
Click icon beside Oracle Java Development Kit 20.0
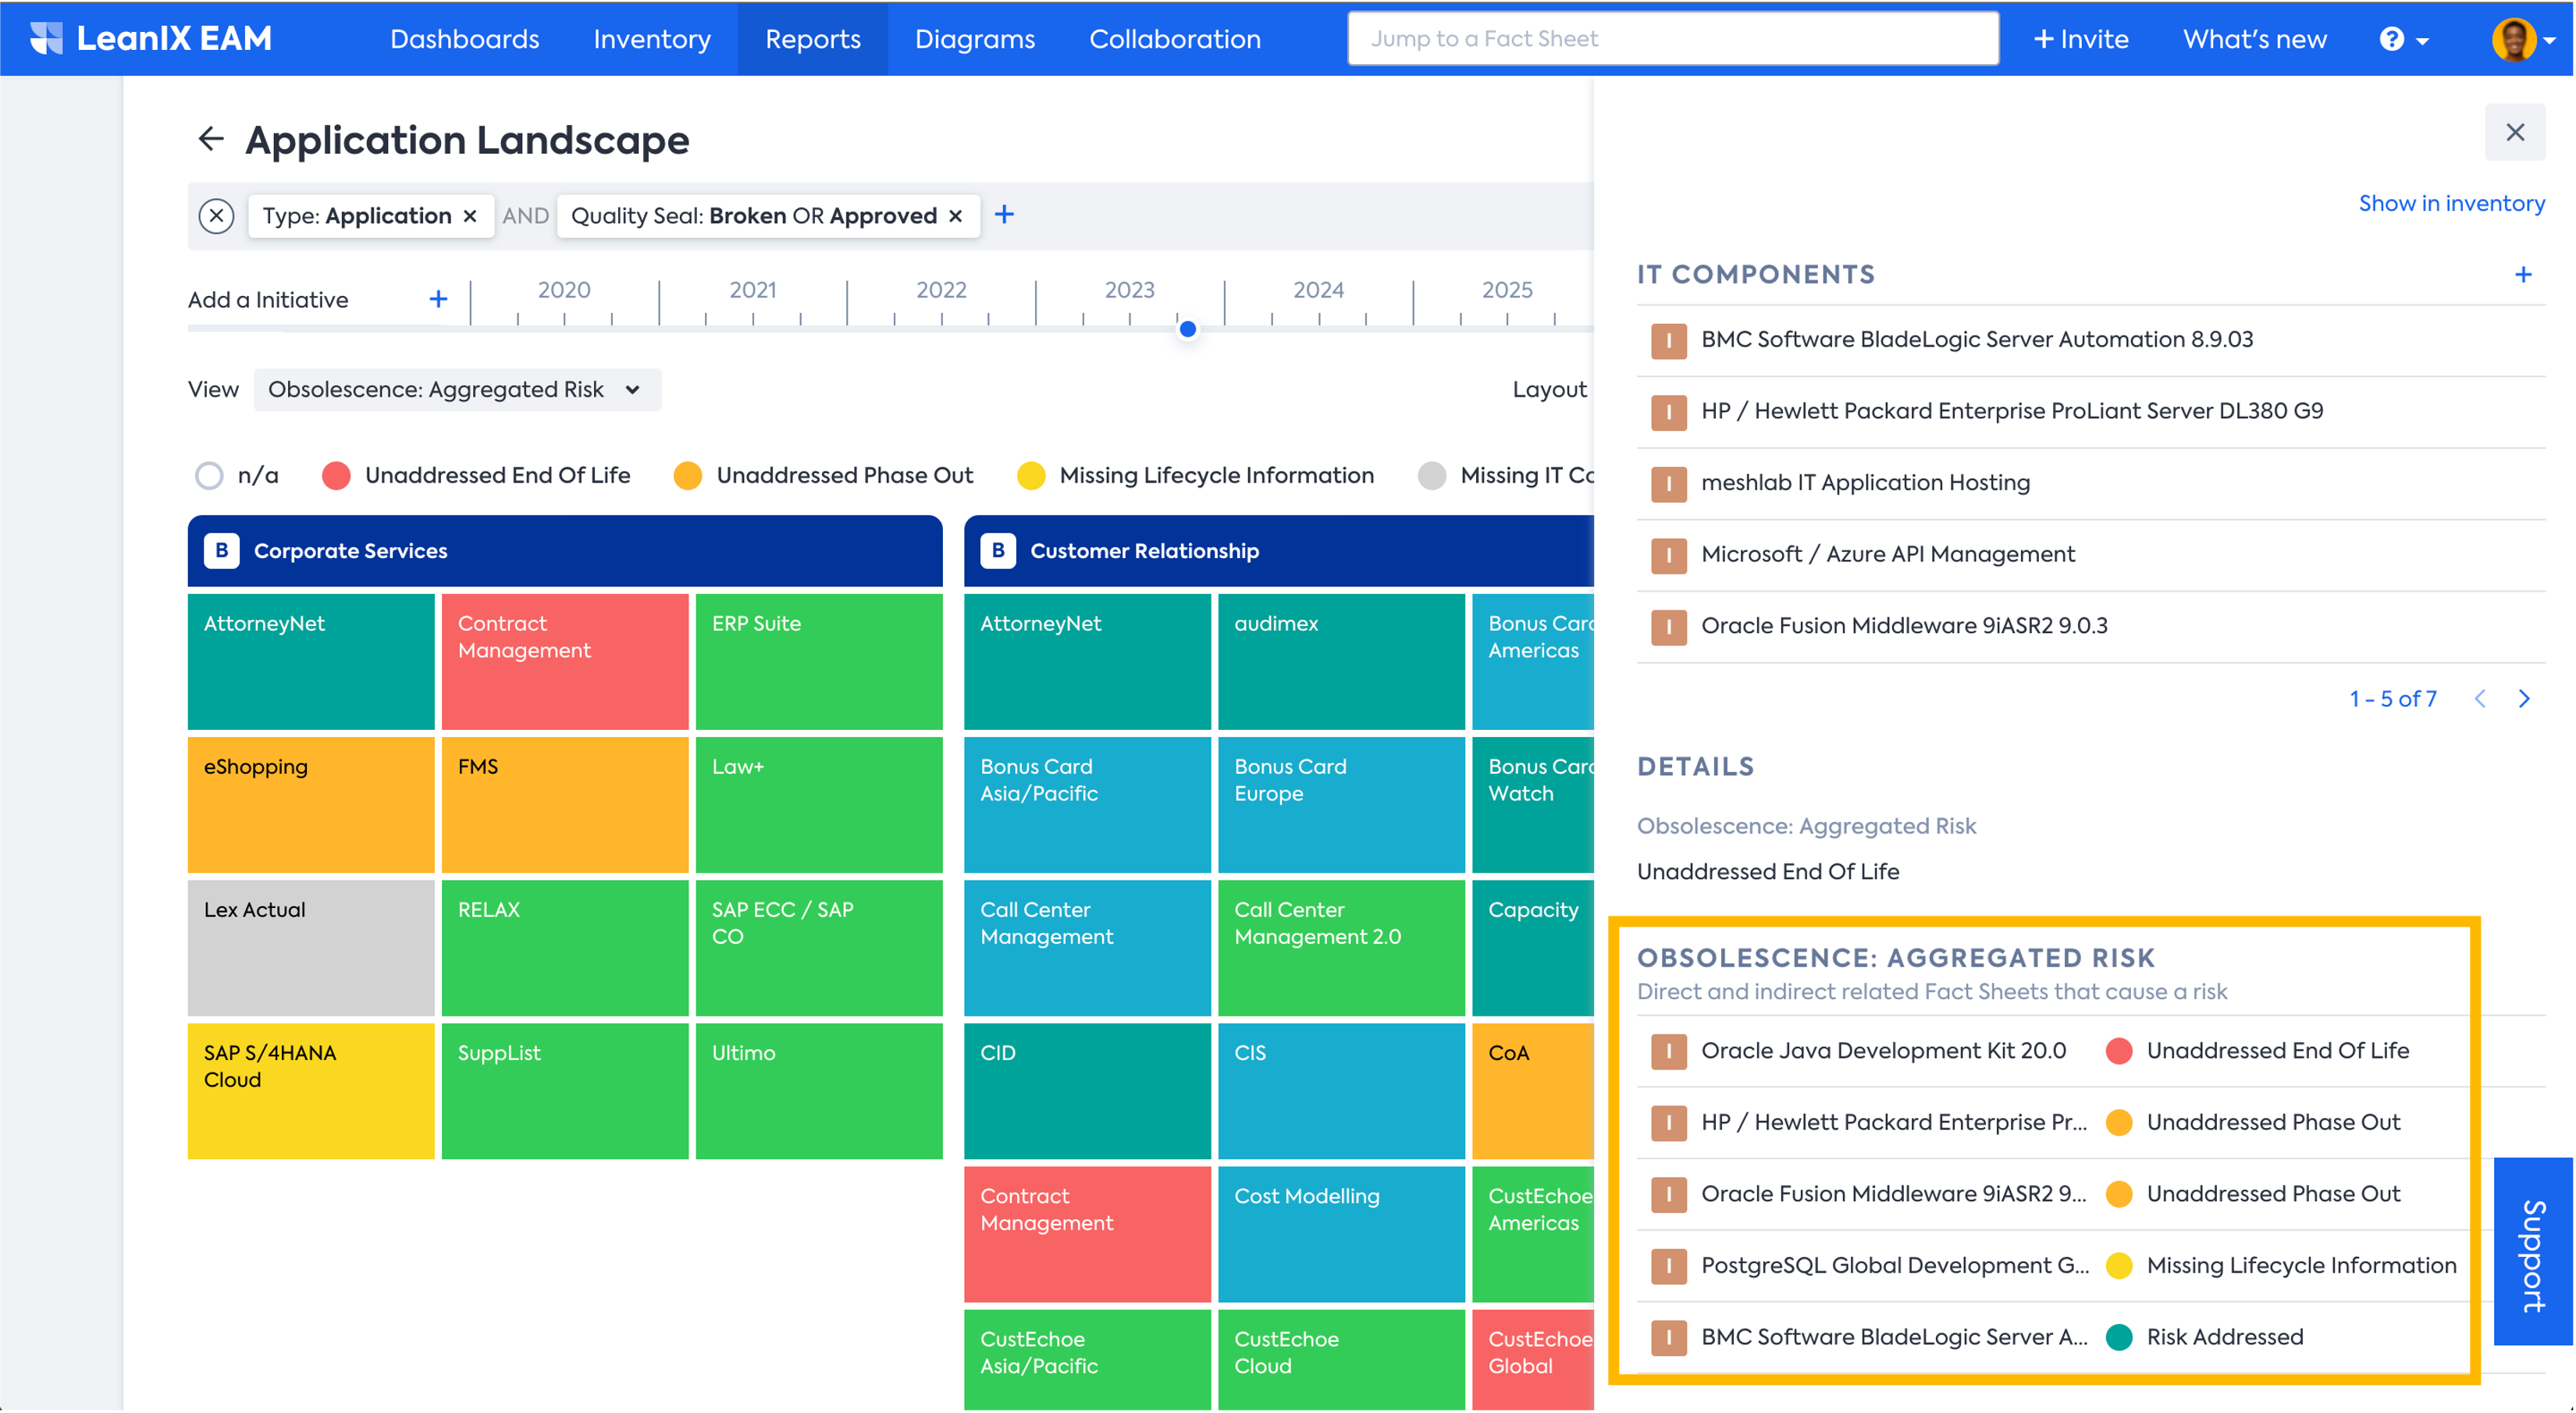tap(1668, 1051)
